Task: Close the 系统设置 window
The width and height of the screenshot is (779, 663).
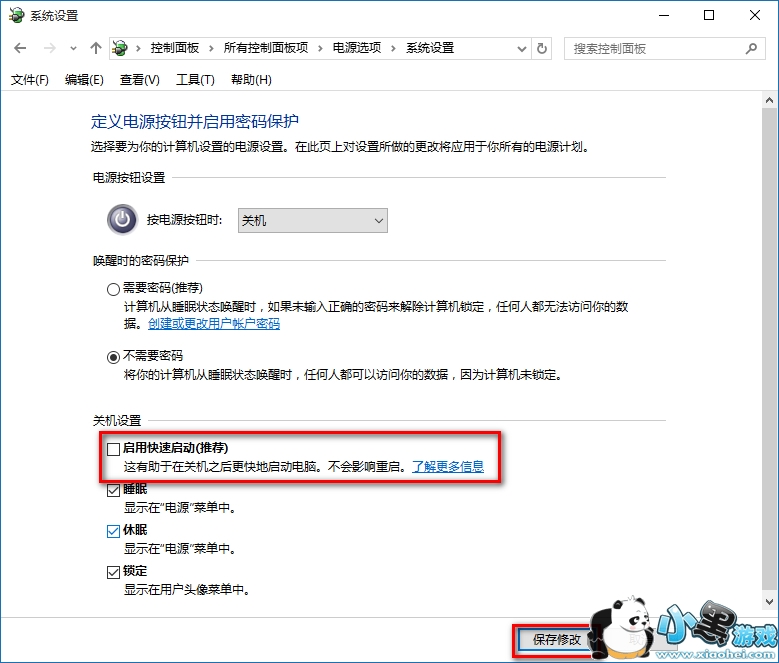Action: 755,15
